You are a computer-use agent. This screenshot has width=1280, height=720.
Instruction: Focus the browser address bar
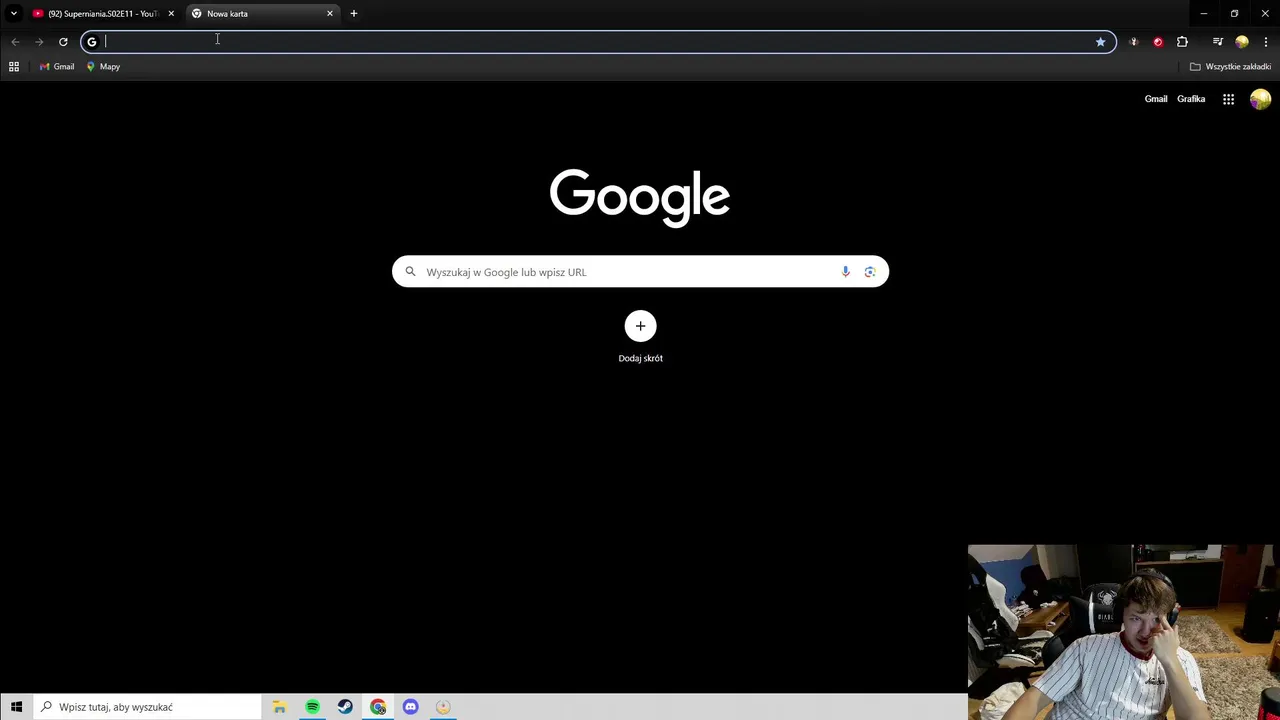click(598, 42)
